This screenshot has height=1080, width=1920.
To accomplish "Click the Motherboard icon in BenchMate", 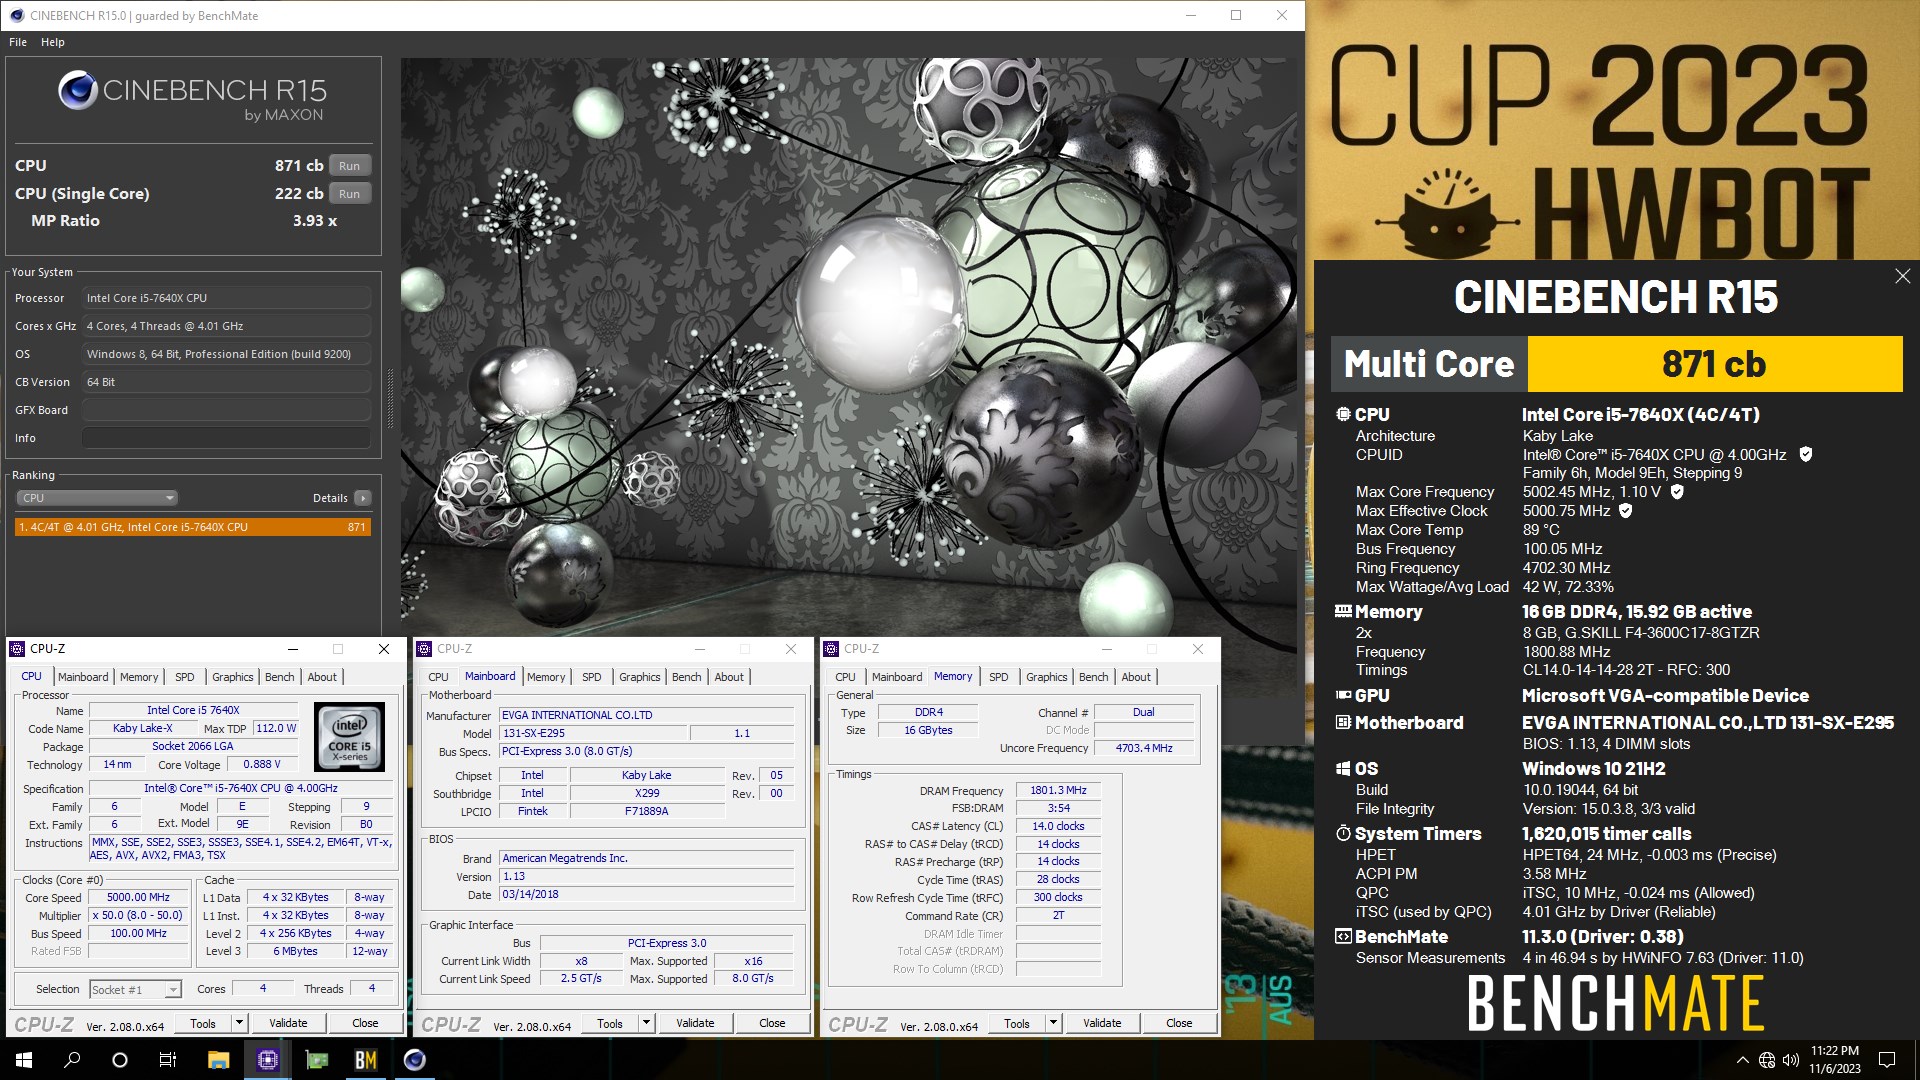I will pos(1343,722).
